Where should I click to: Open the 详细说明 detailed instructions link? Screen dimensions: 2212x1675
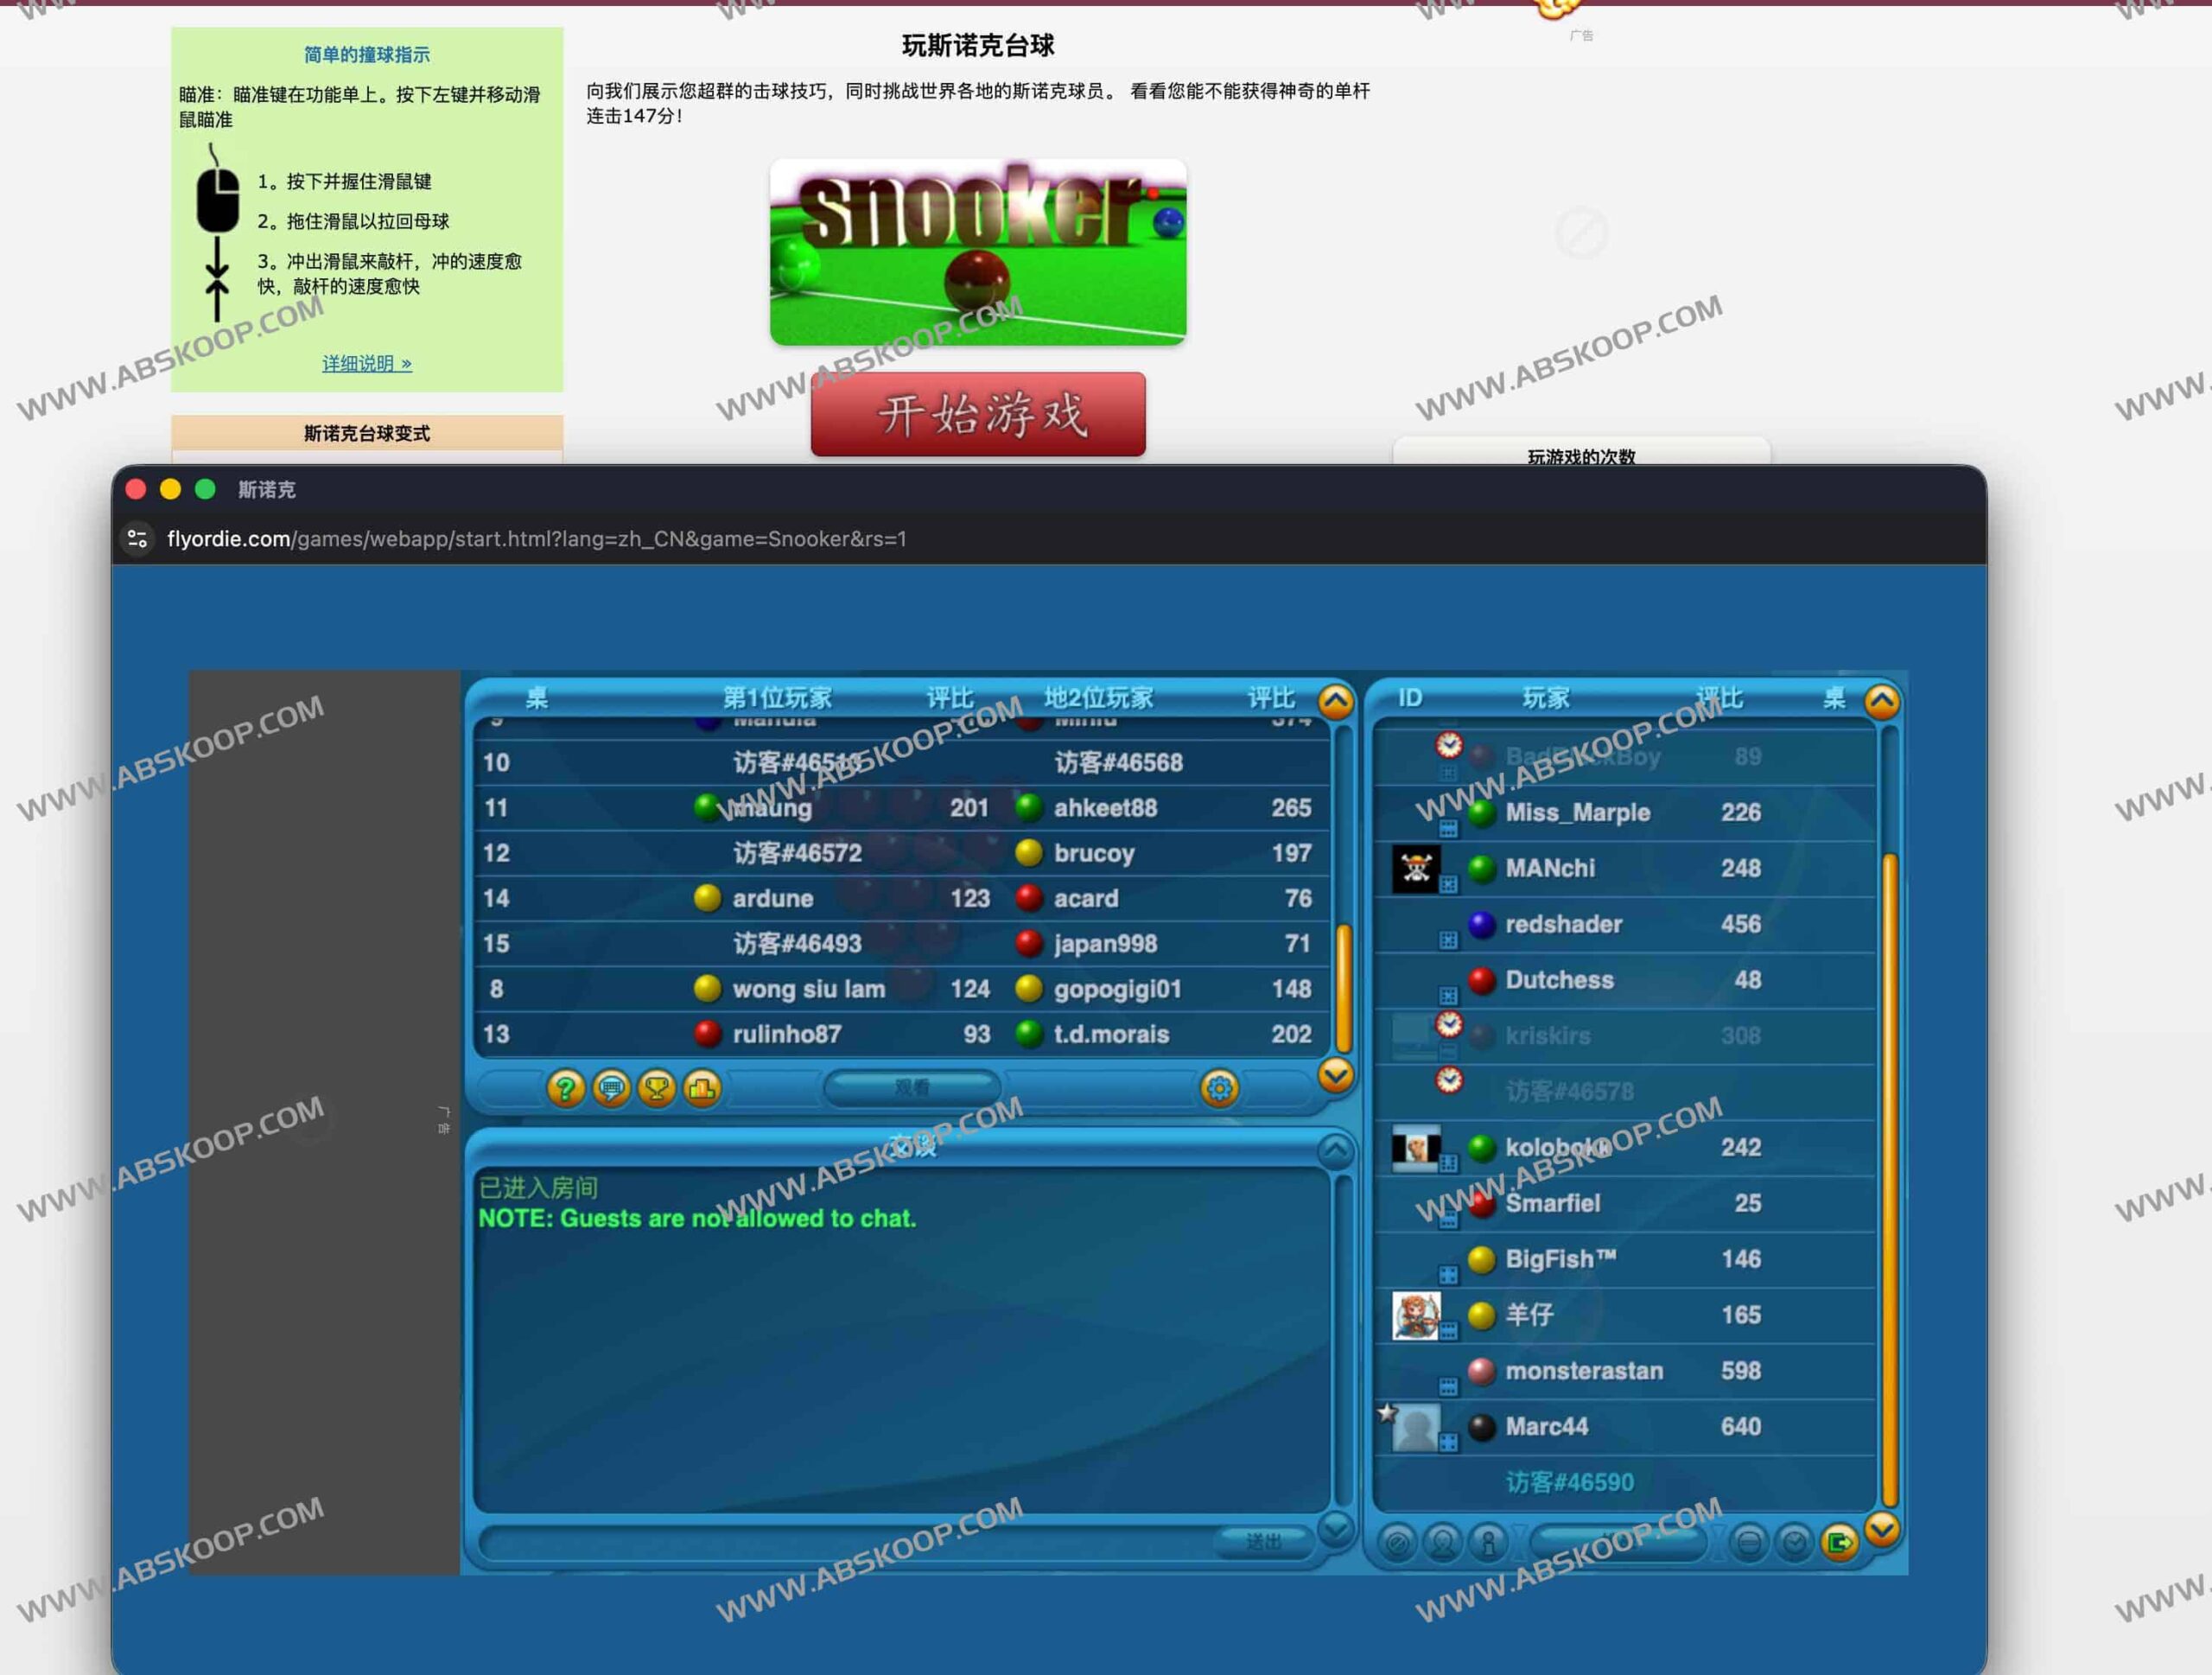(x=366, y=363)
